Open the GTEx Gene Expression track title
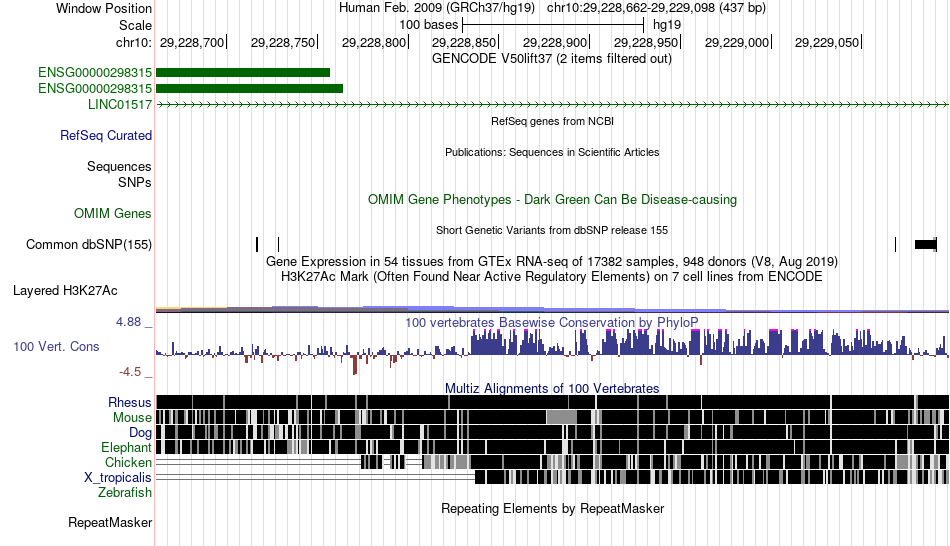Viewport: 950px width, 546px height. point(552,262)
